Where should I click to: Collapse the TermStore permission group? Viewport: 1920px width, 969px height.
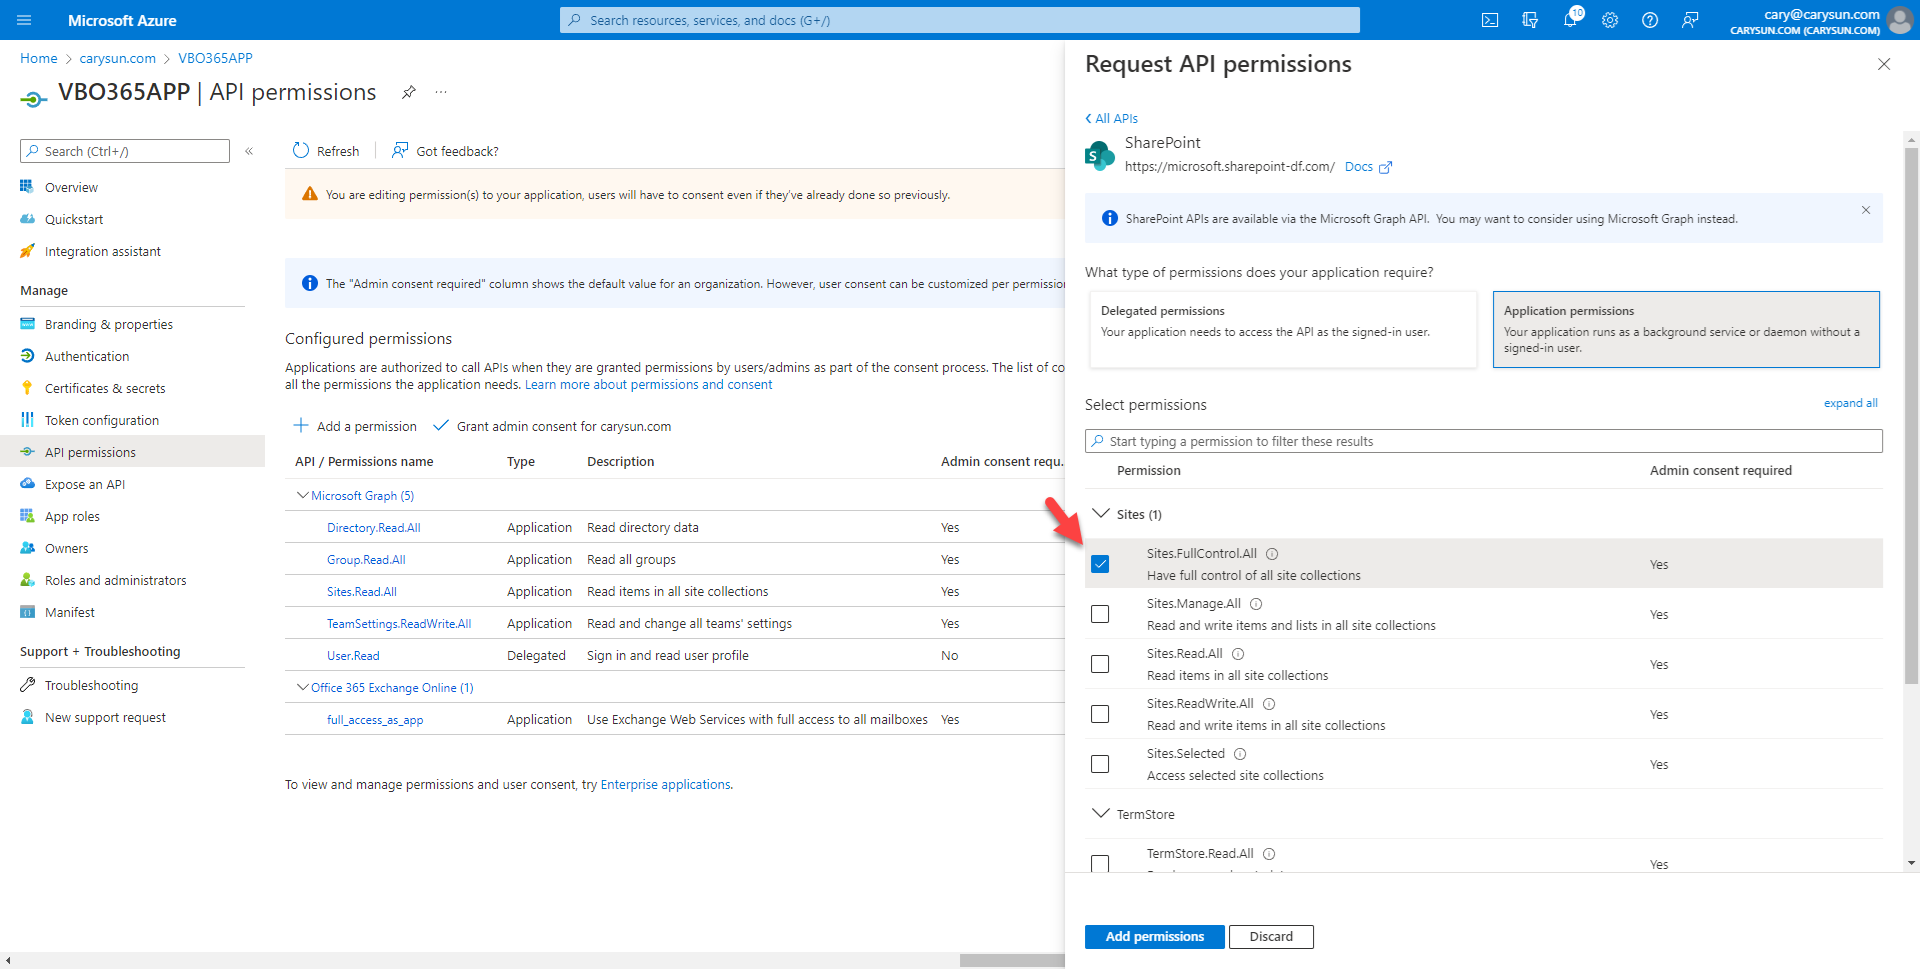[1101, 814]
